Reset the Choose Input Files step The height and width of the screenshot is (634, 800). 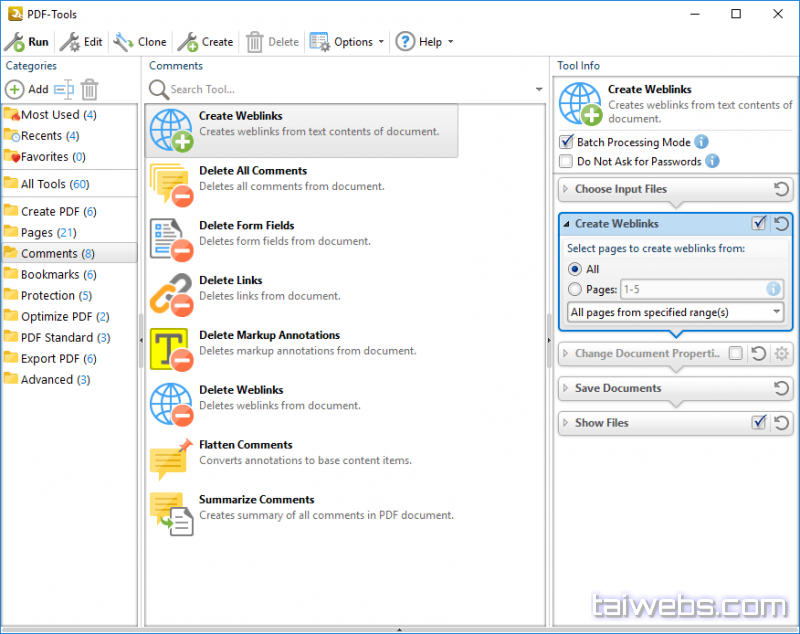pos(782,189)
